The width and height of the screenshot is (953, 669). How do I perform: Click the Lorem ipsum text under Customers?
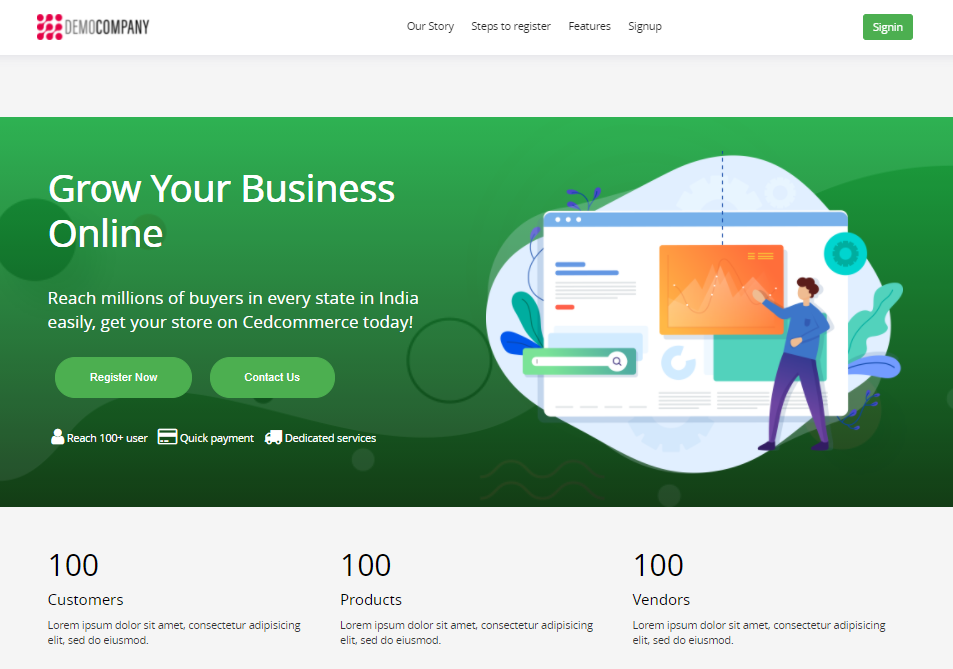click(174, 633)
